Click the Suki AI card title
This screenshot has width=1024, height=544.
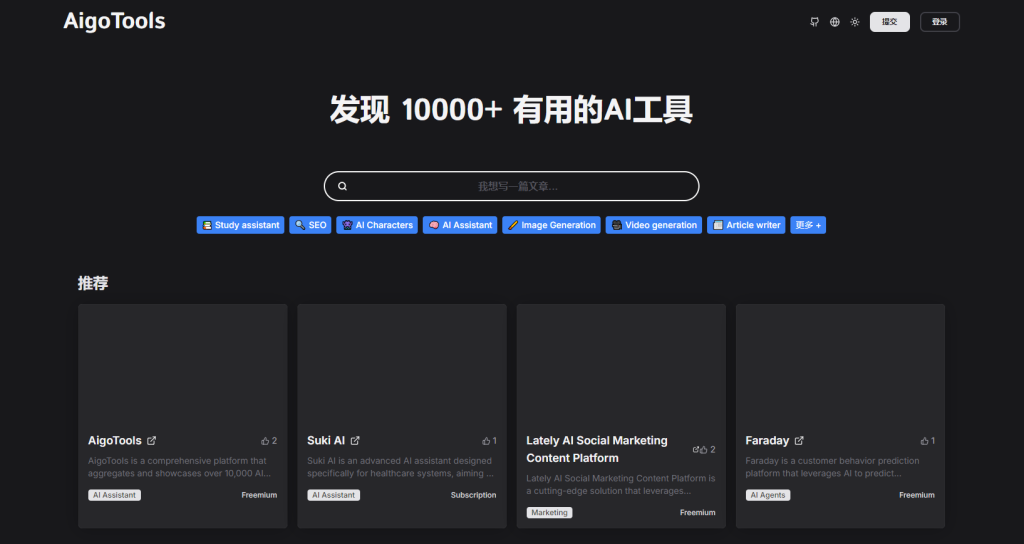(326, 441)
